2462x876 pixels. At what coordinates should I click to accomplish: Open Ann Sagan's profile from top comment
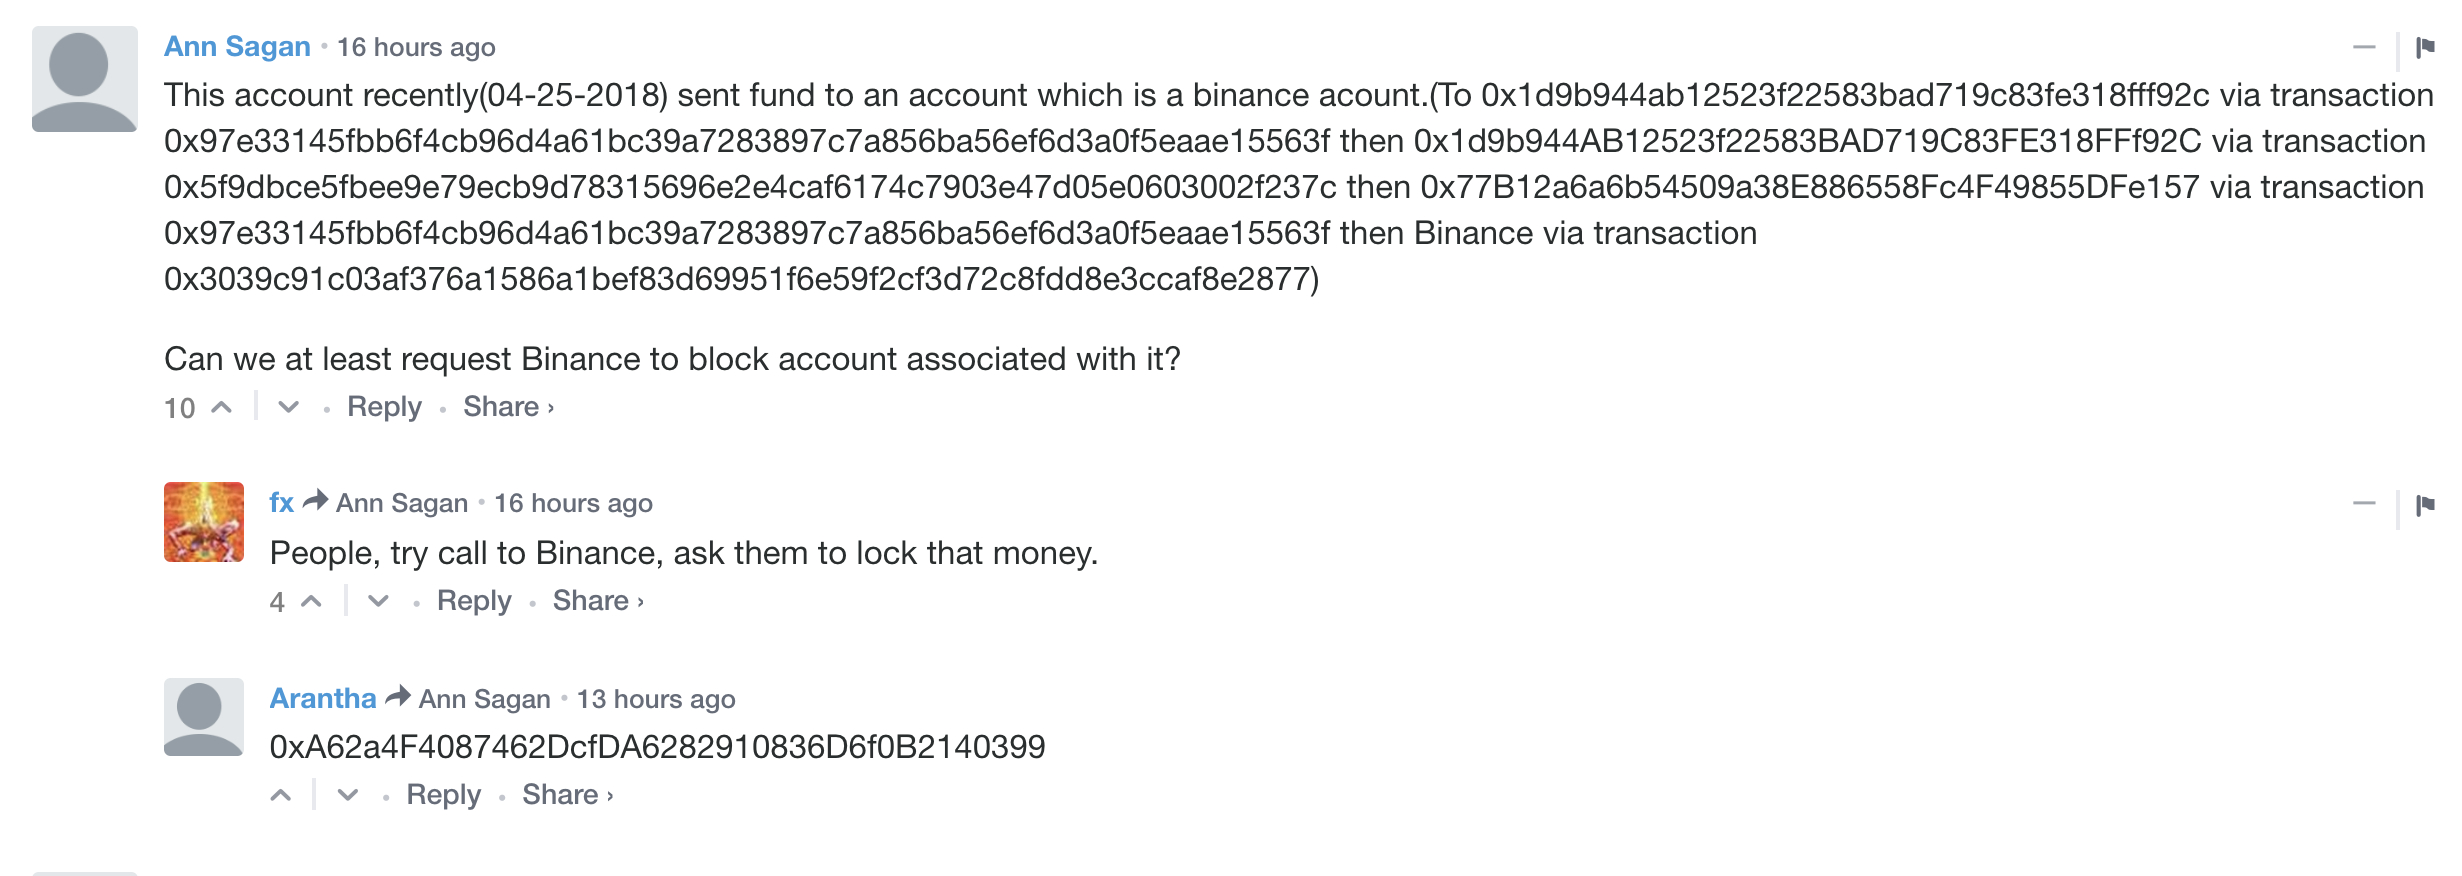[237, 47]
